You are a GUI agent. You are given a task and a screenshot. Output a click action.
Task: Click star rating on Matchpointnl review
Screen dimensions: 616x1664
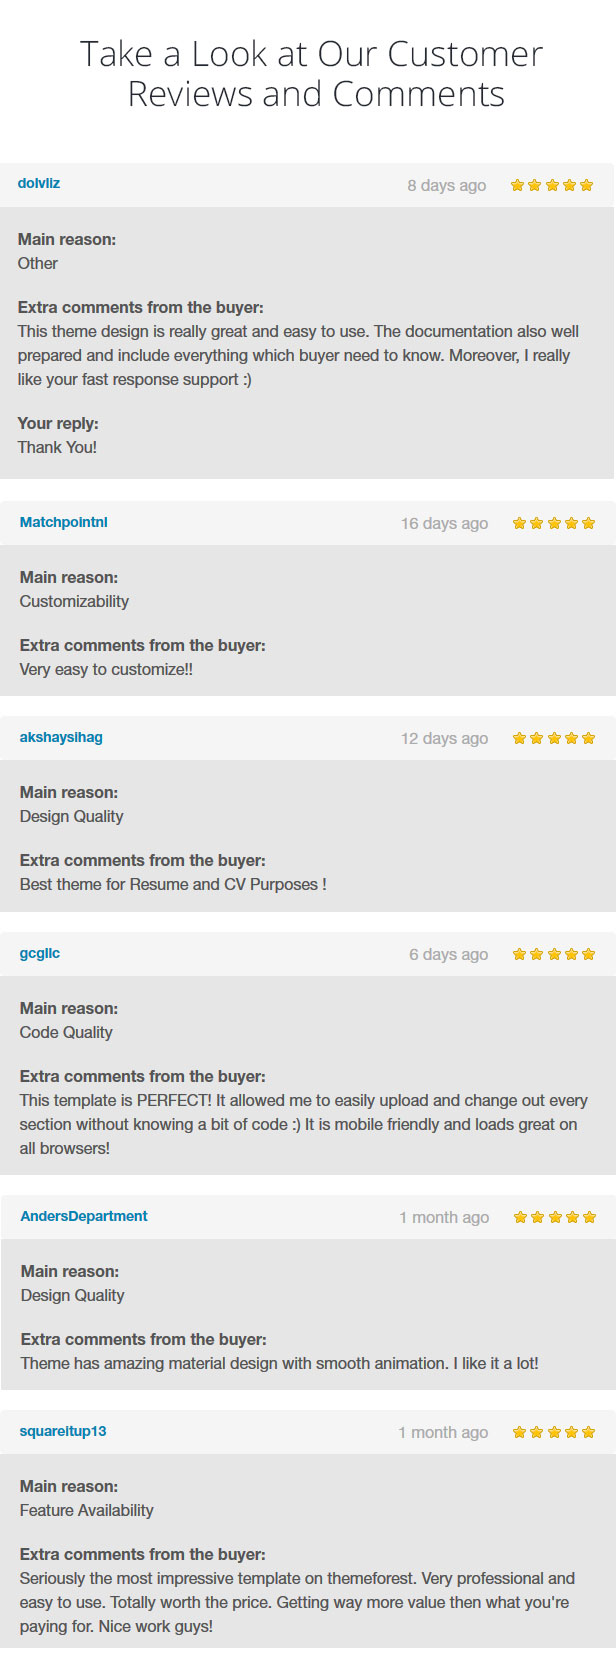tap(554, 523)
